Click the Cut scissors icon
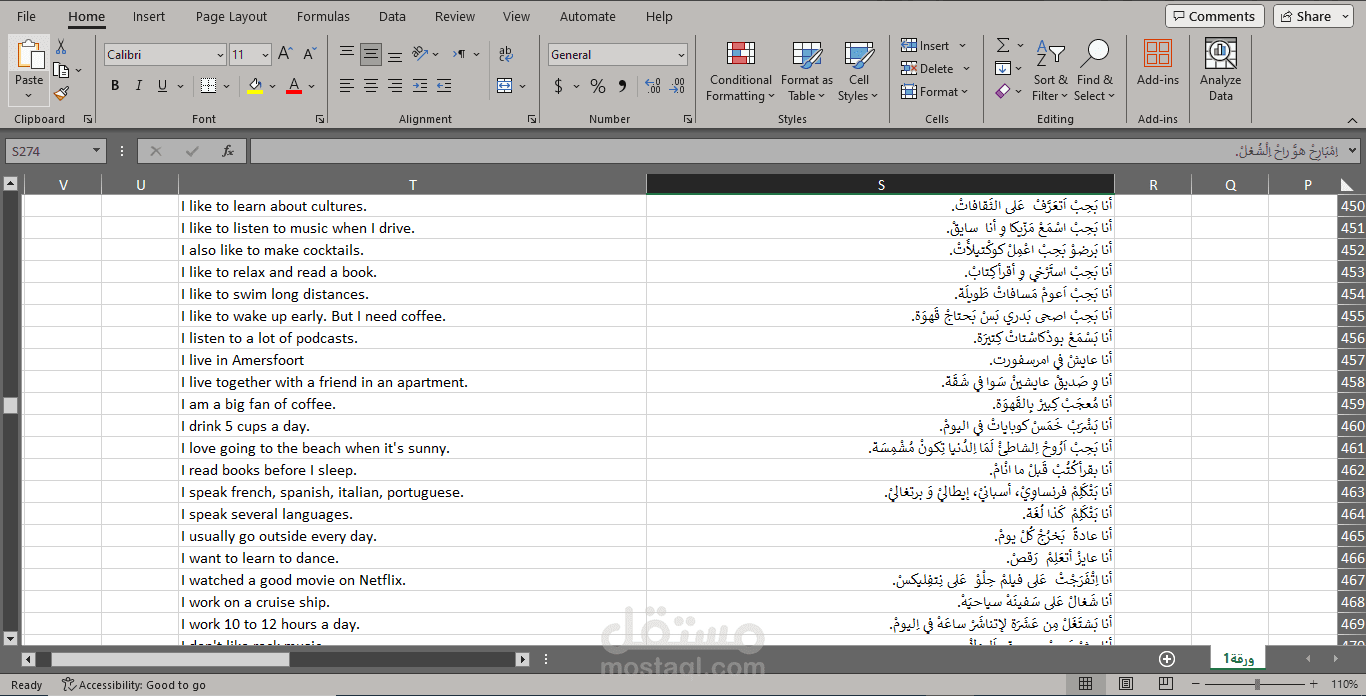The height and width of the screenshot is (696, 1366). [x=61, y=47]
